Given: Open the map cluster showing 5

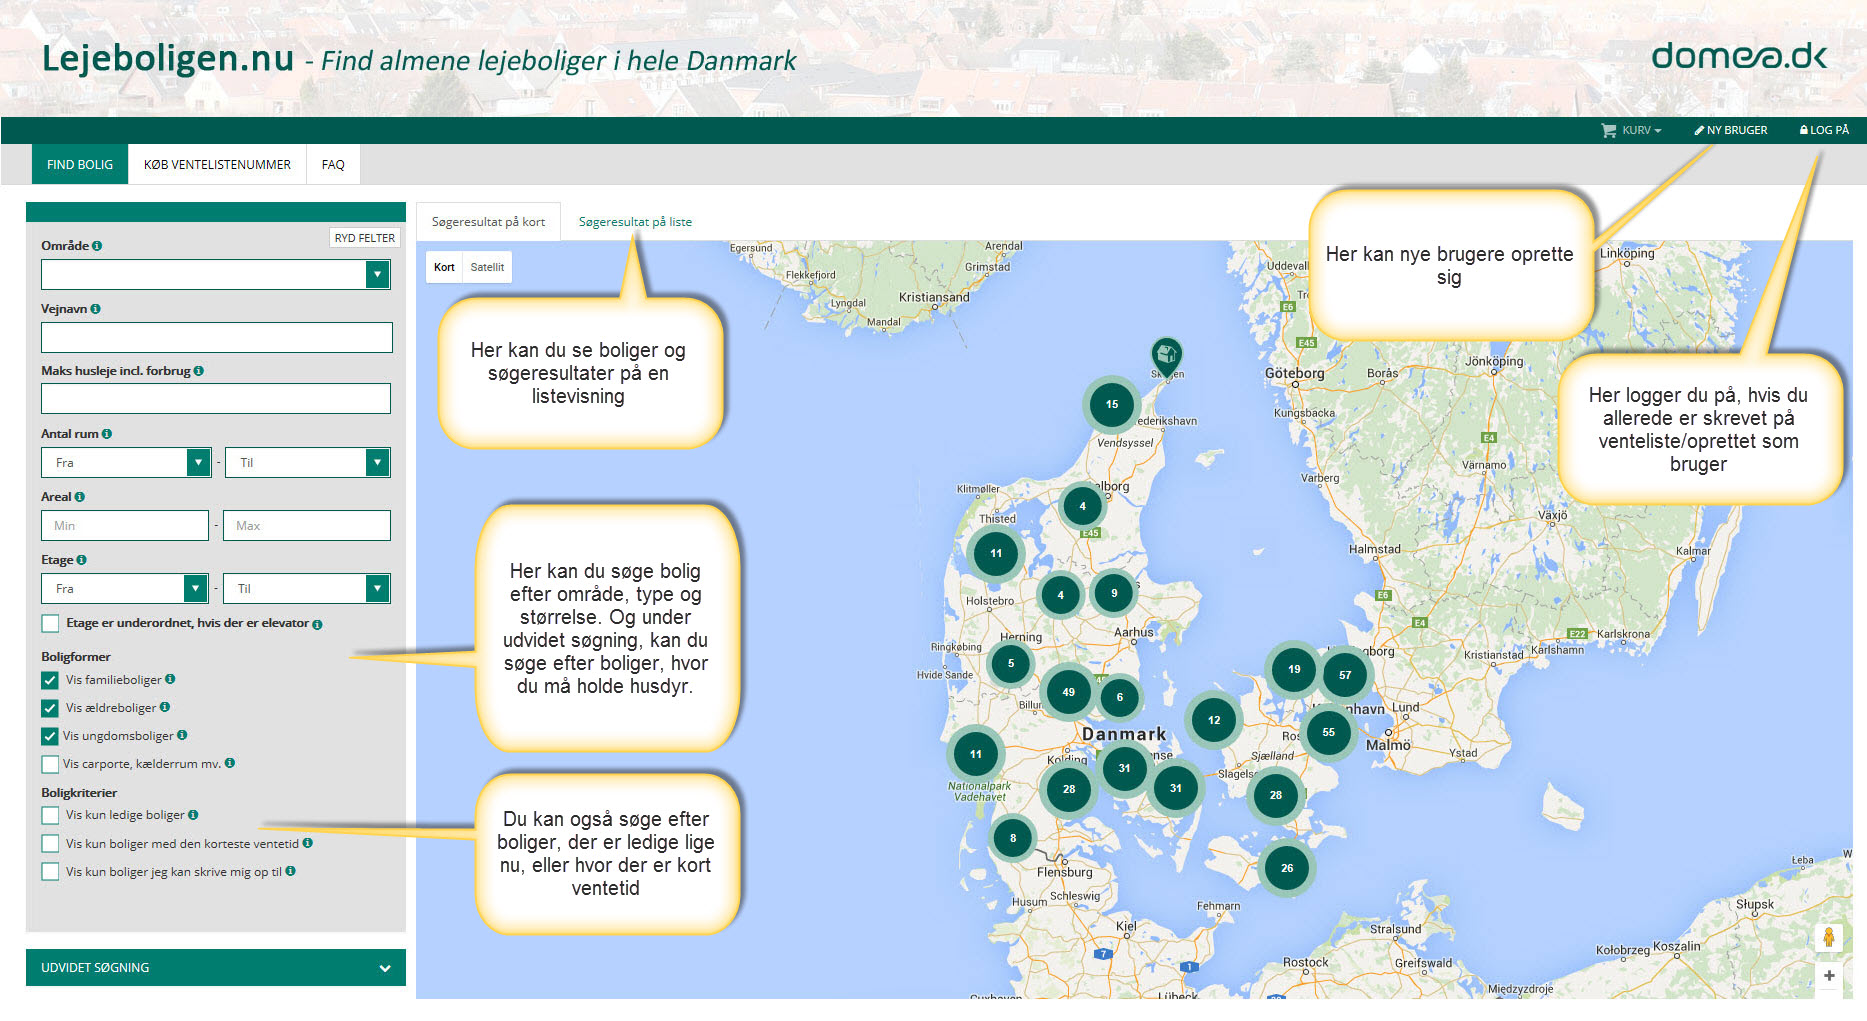Looking at the screenshot, I should point(1011,663).
